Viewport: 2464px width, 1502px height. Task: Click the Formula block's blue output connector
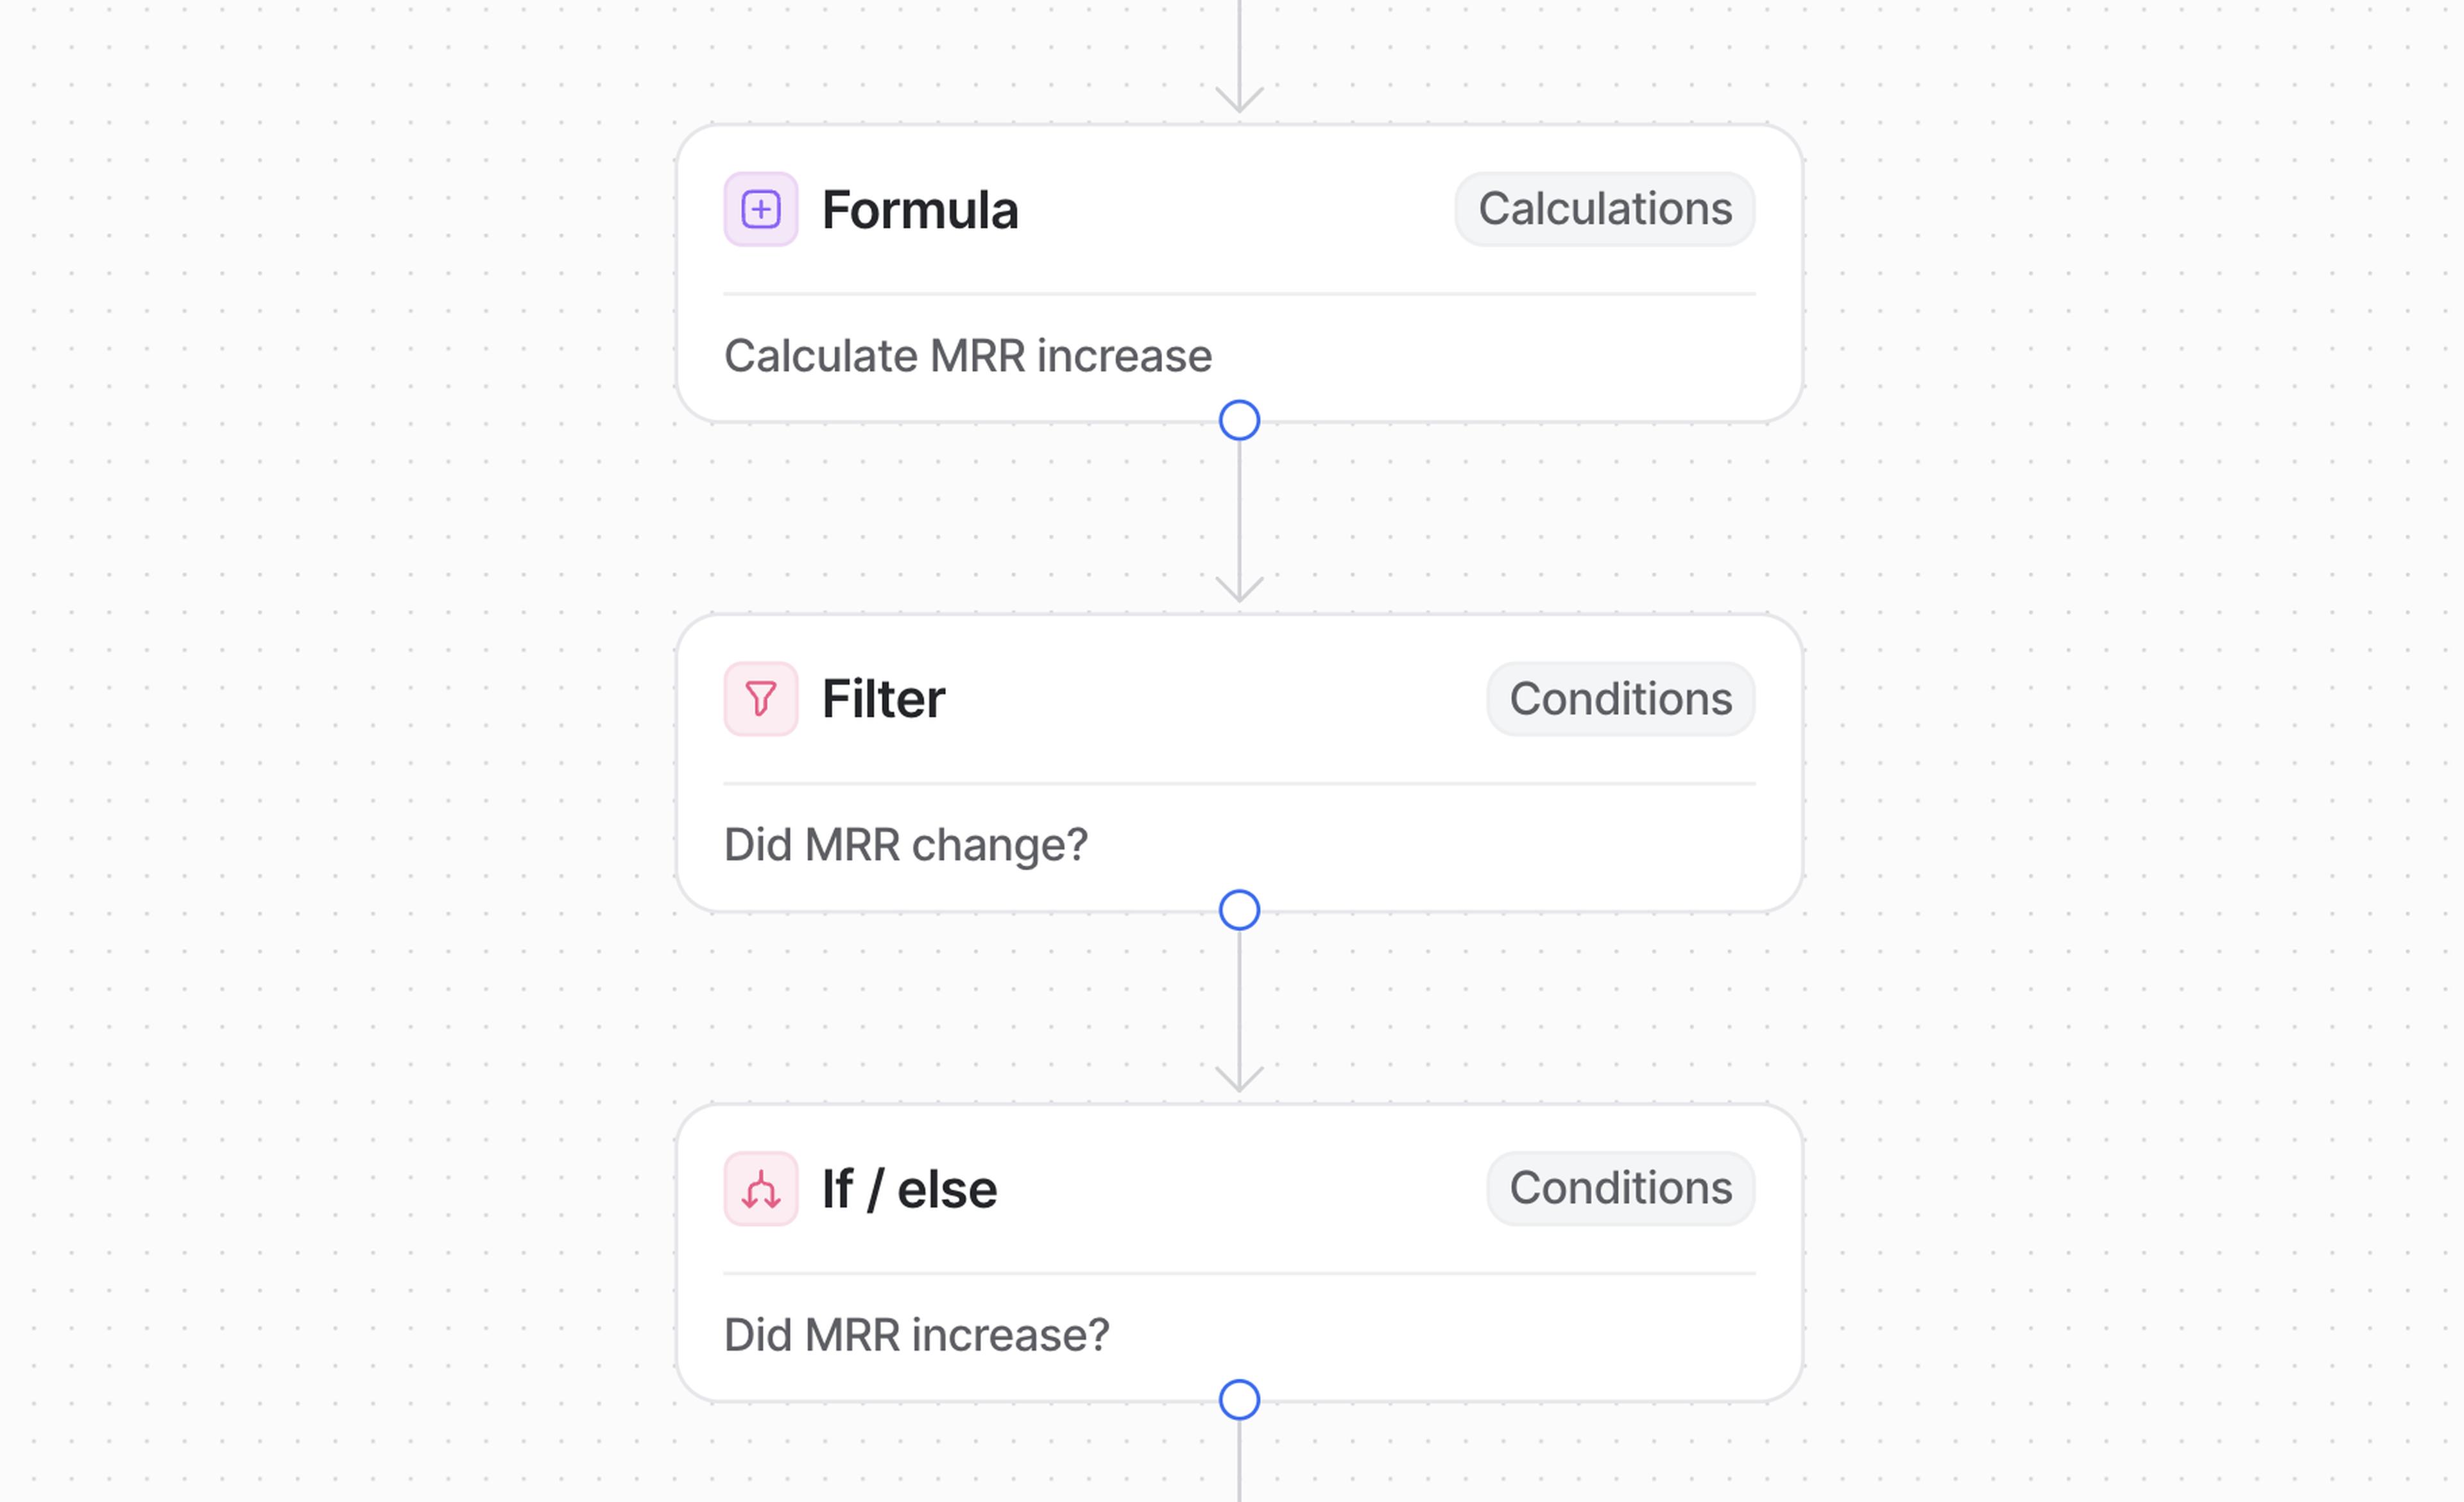point(1239,420)
